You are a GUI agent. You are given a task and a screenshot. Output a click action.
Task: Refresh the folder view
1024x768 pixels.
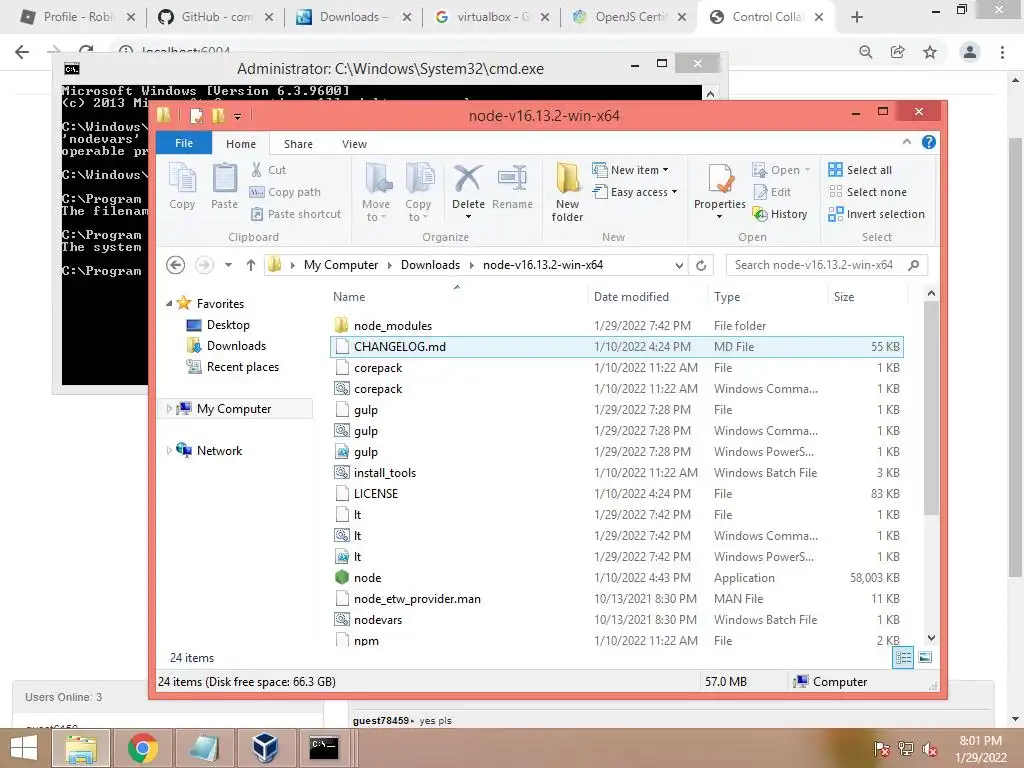[x=701, y=265]
